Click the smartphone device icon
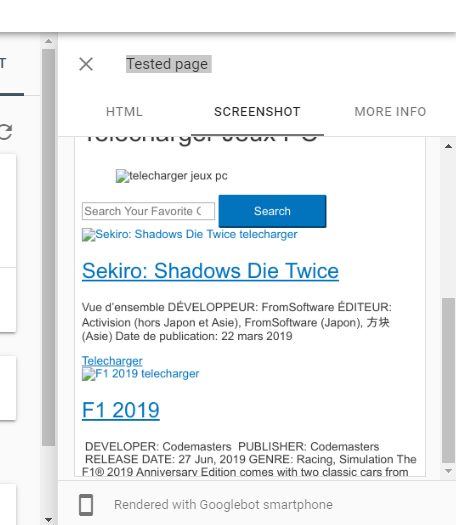The width and height of the screenshot is (456, 525). point(86,505)
